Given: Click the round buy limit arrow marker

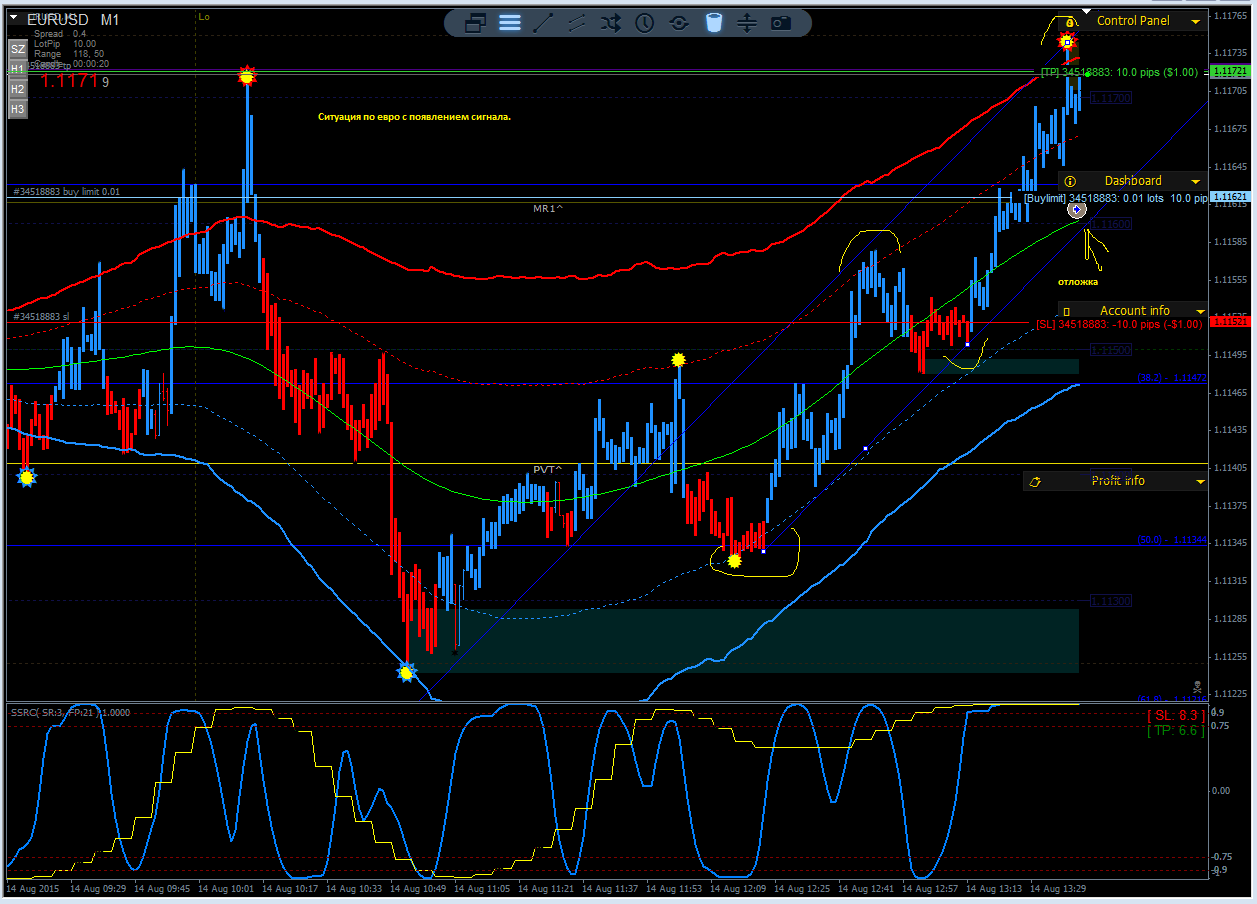Looking at the screenshot, I should tap(1076, 209).
